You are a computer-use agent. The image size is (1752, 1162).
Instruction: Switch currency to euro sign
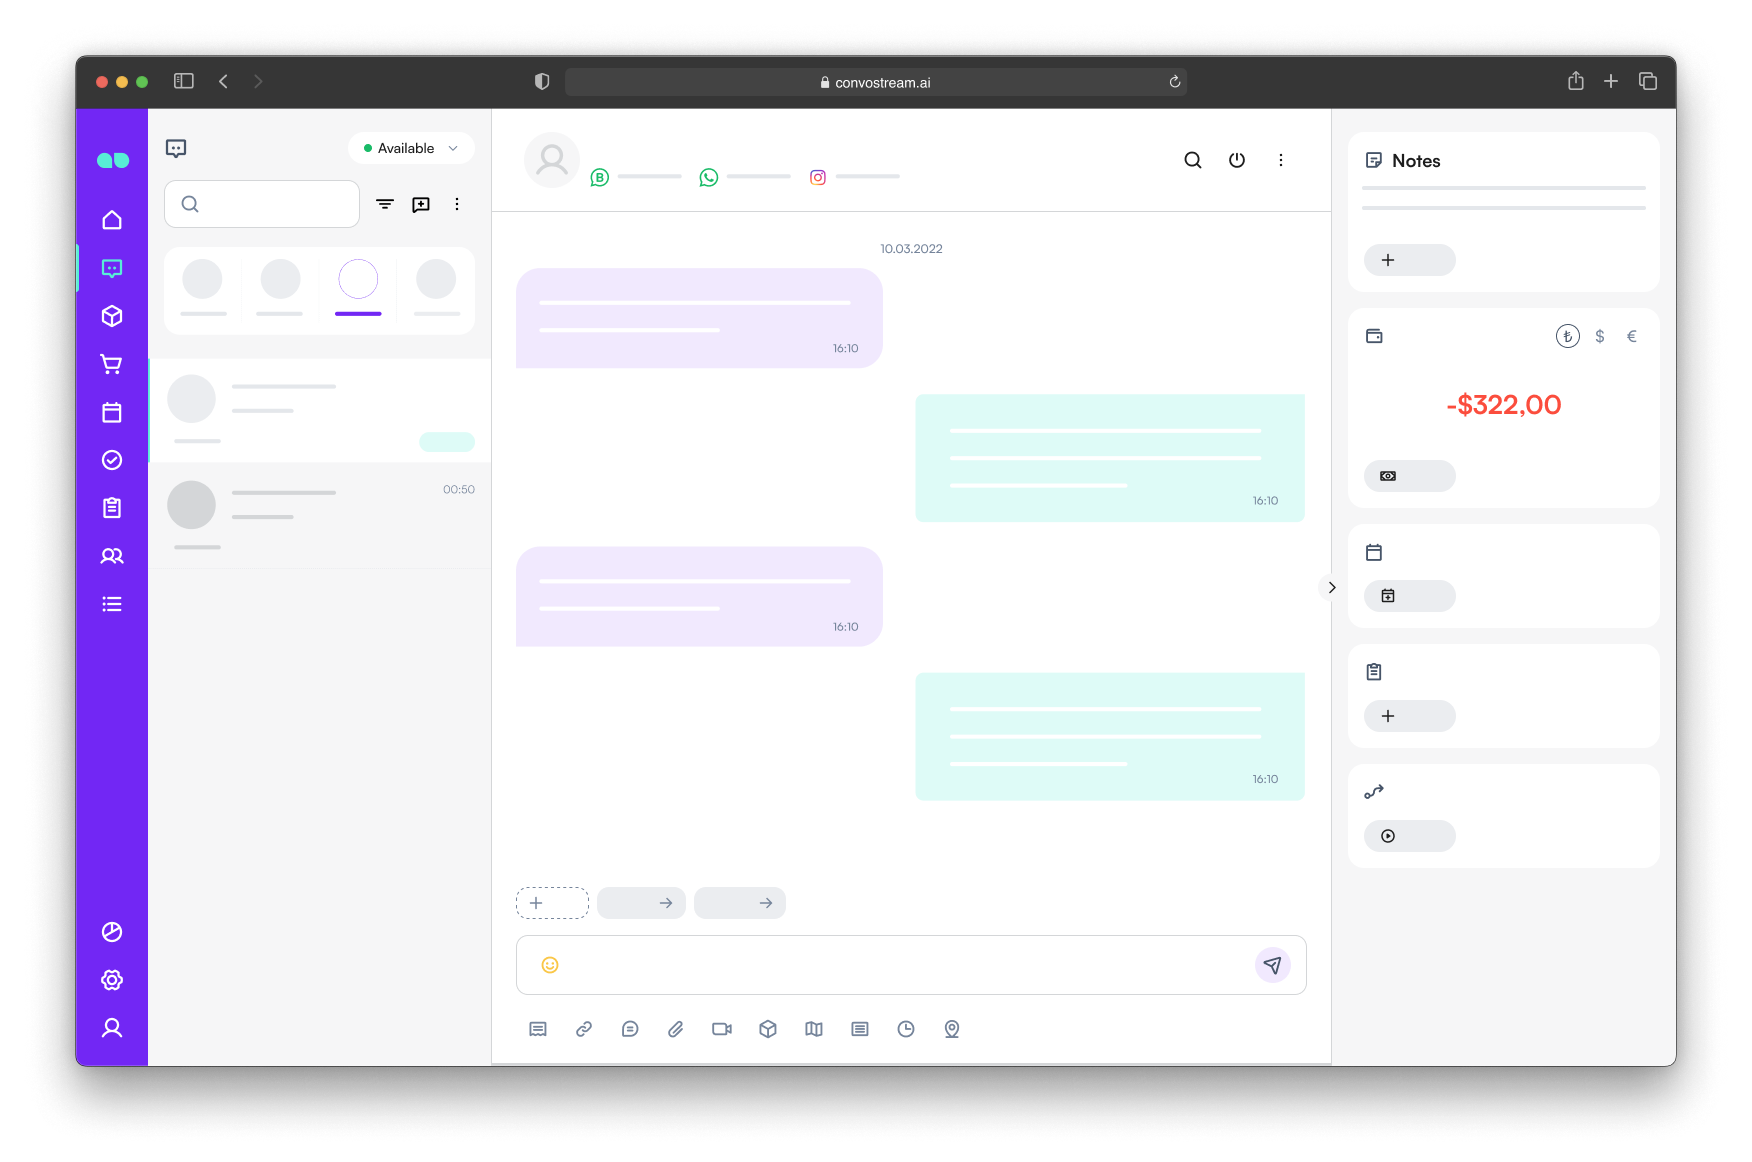point(1632,336)
